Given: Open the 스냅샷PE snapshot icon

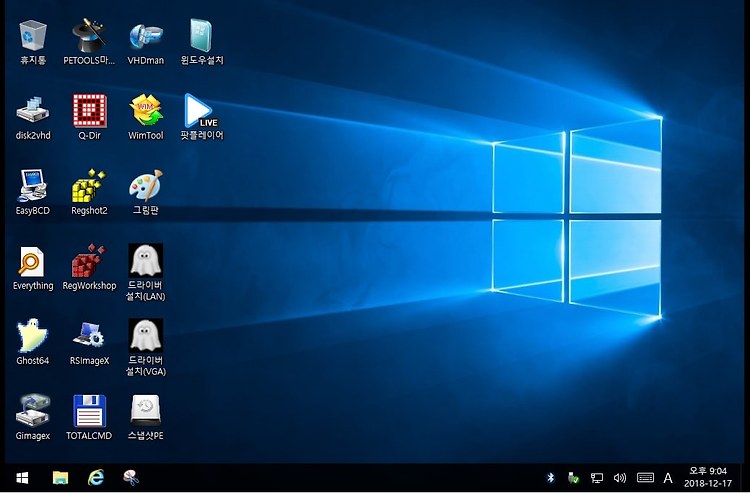Looking at the screenshot, I should pyautogui.click(x=145, y=417).
